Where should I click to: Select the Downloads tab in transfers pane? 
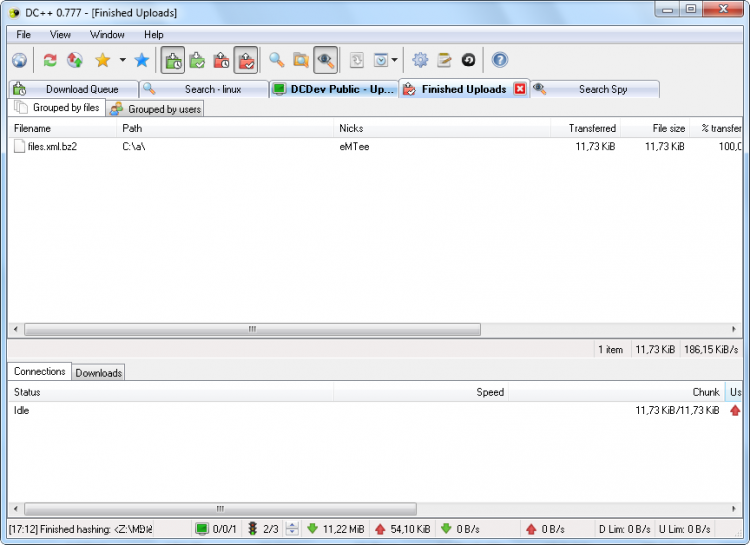99,373
